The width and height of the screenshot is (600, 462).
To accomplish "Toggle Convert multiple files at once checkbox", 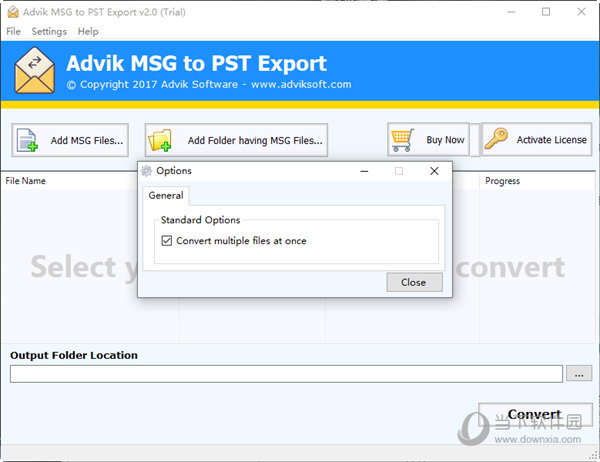I will pos(166,241).
